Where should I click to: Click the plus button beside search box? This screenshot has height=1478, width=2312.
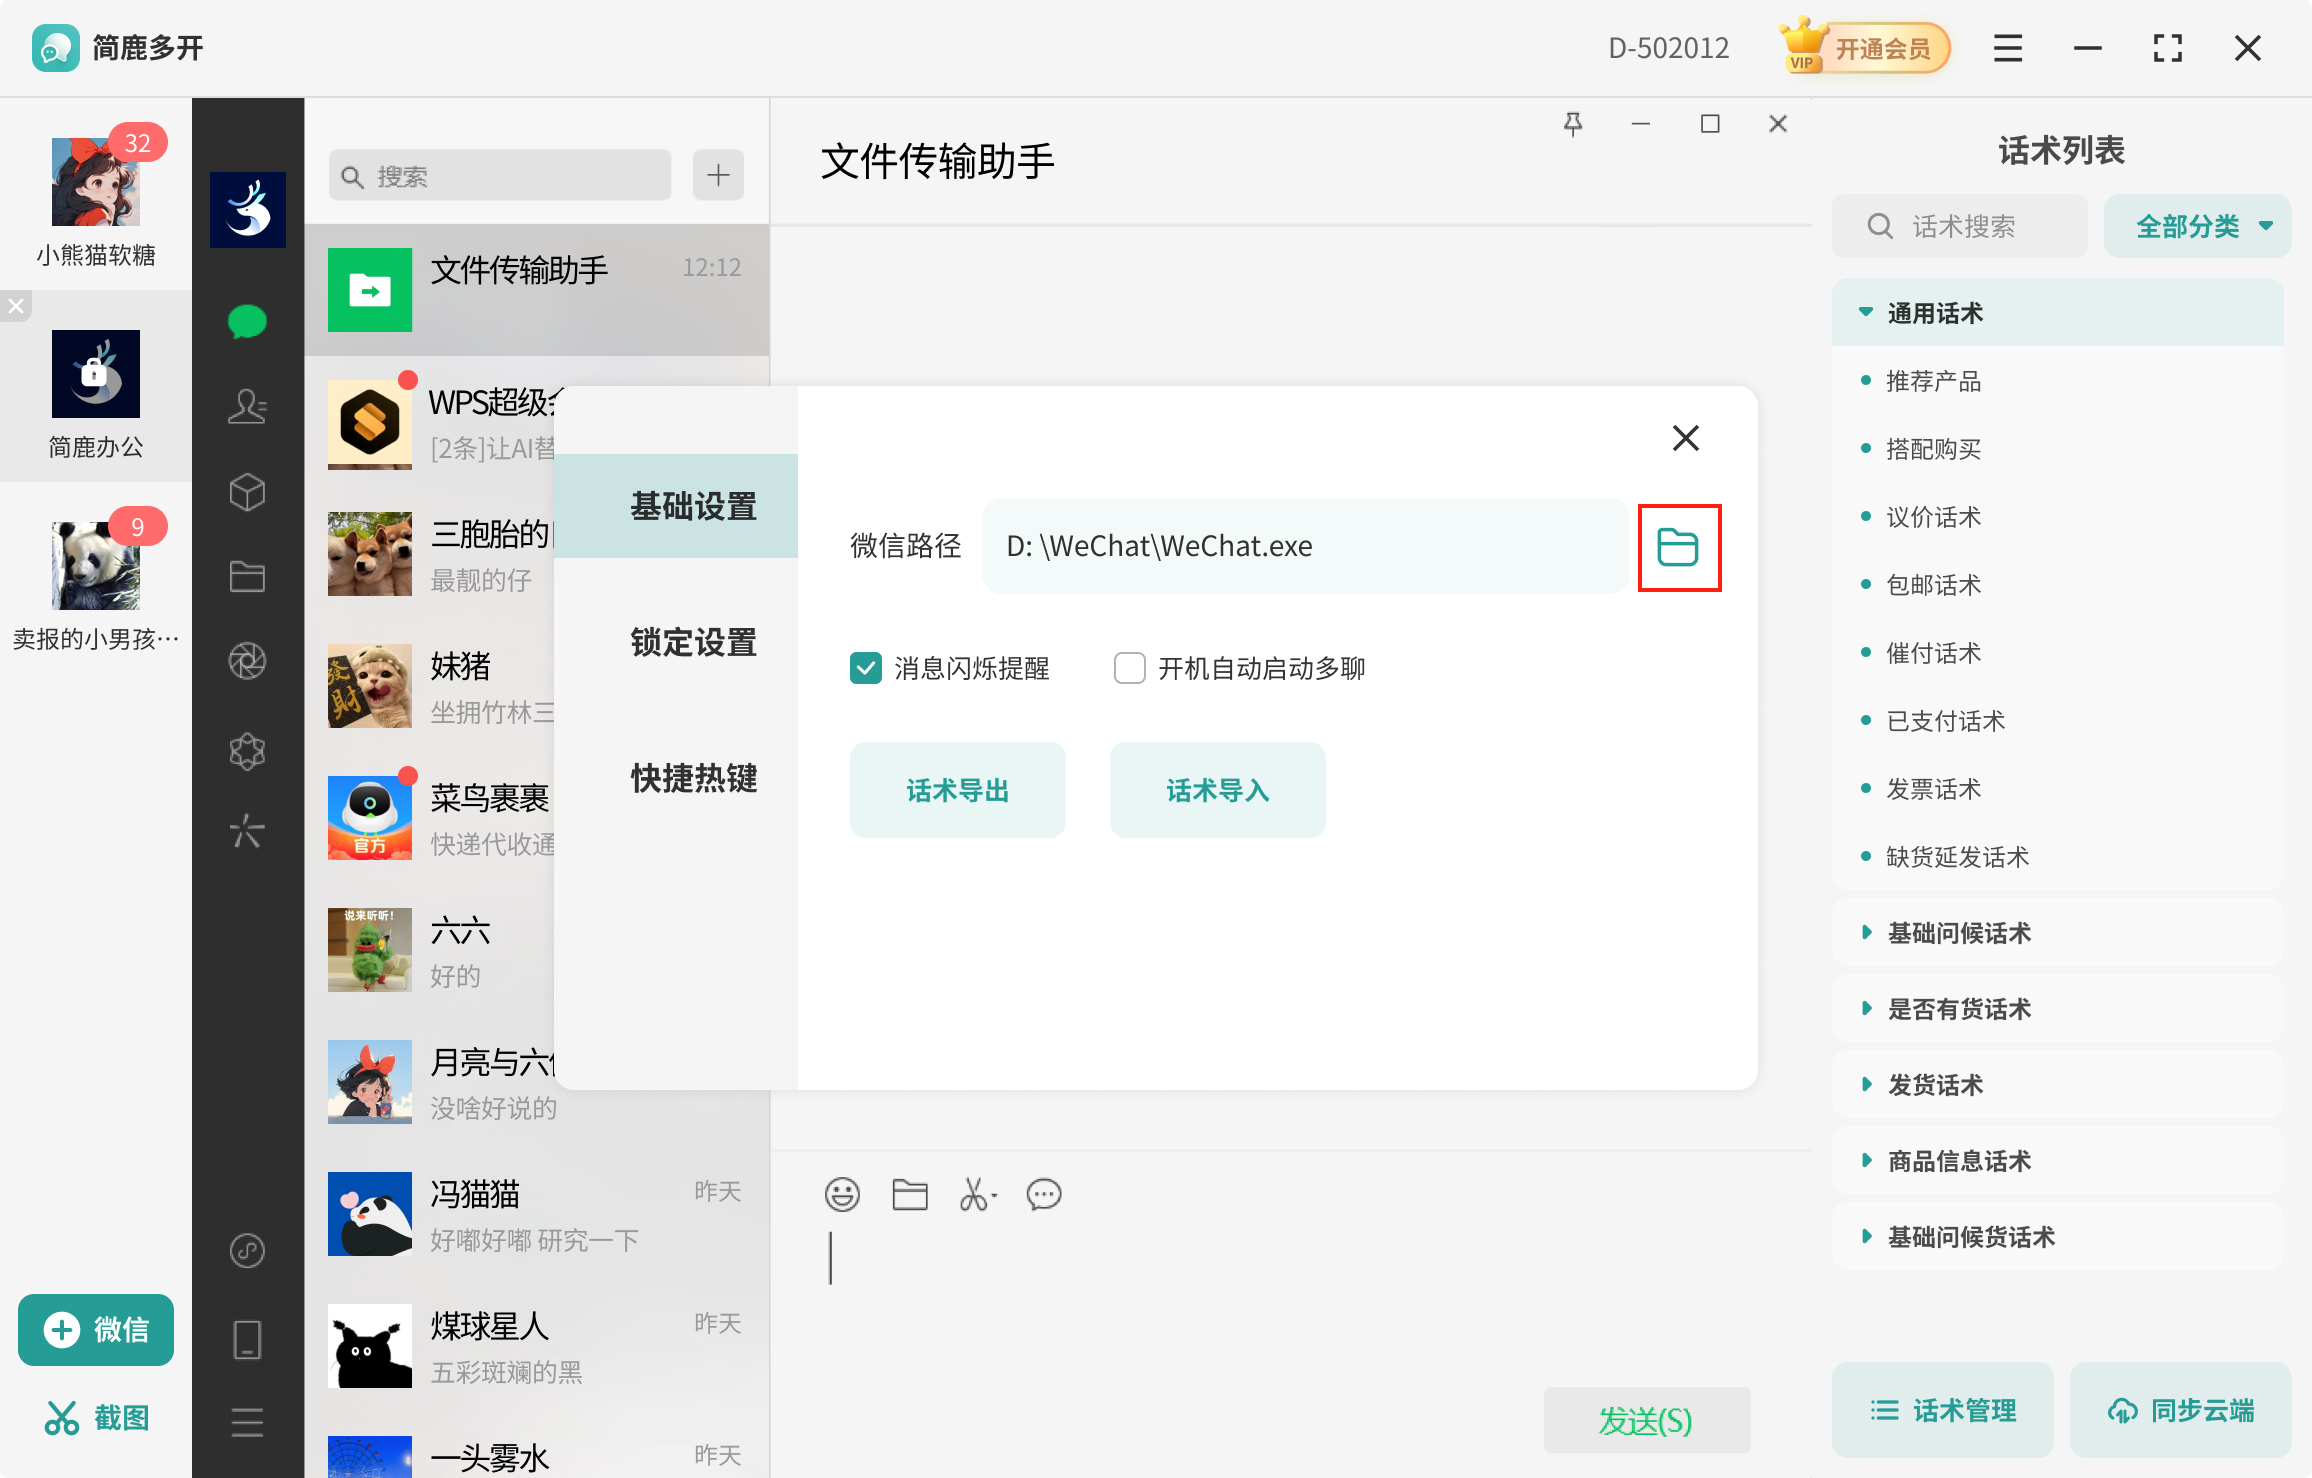(718, 176)
